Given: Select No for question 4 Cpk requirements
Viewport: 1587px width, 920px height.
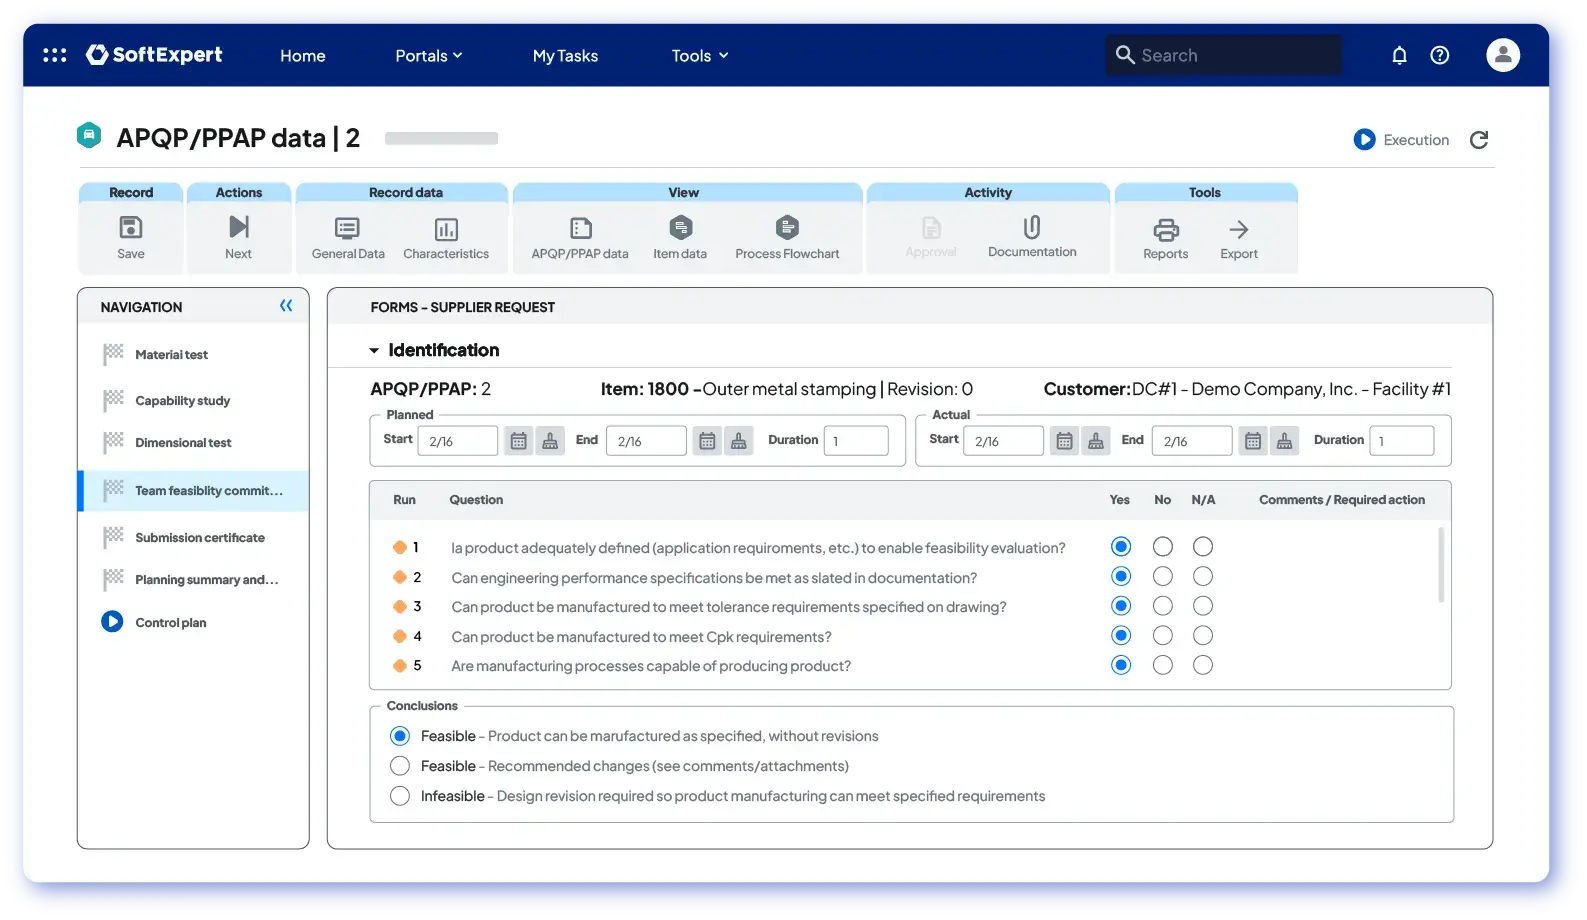Looking at the screenshot, I should click(x=1162, y=636).
